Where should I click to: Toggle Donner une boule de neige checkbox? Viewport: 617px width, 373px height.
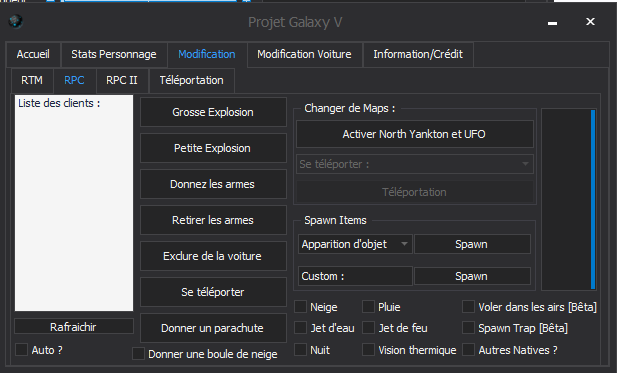[138, 354]
